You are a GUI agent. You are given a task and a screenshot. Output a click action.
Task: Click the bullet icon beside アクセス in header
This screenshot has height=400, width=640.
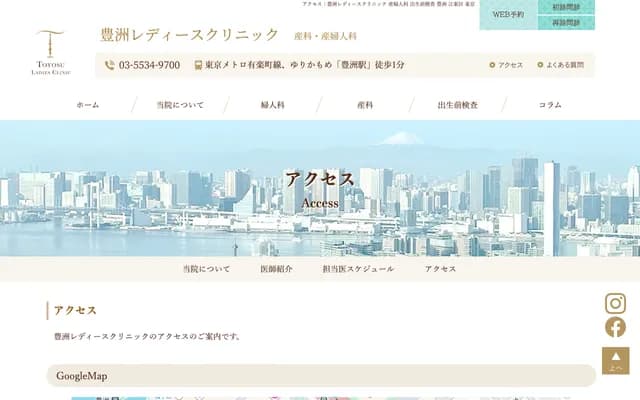(492, 65)
